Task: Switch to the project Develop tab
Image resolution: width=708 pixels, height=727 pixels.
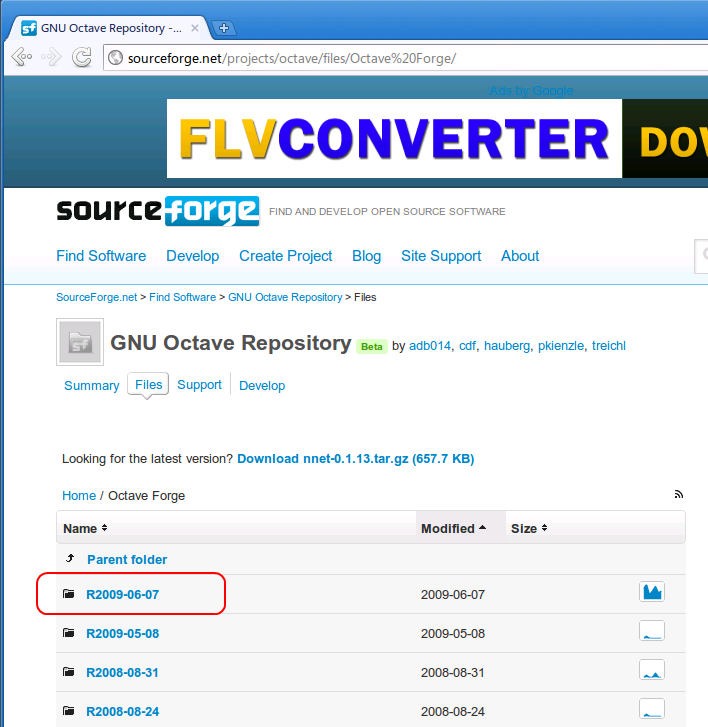Action: click(x=262, y=386)
